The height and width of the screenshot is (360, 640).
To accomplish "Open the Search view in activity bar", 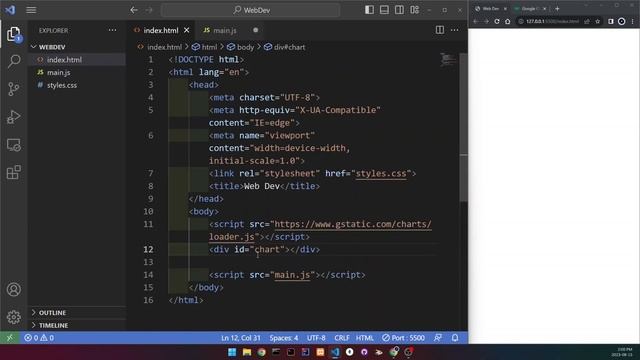I will [13, 61].
